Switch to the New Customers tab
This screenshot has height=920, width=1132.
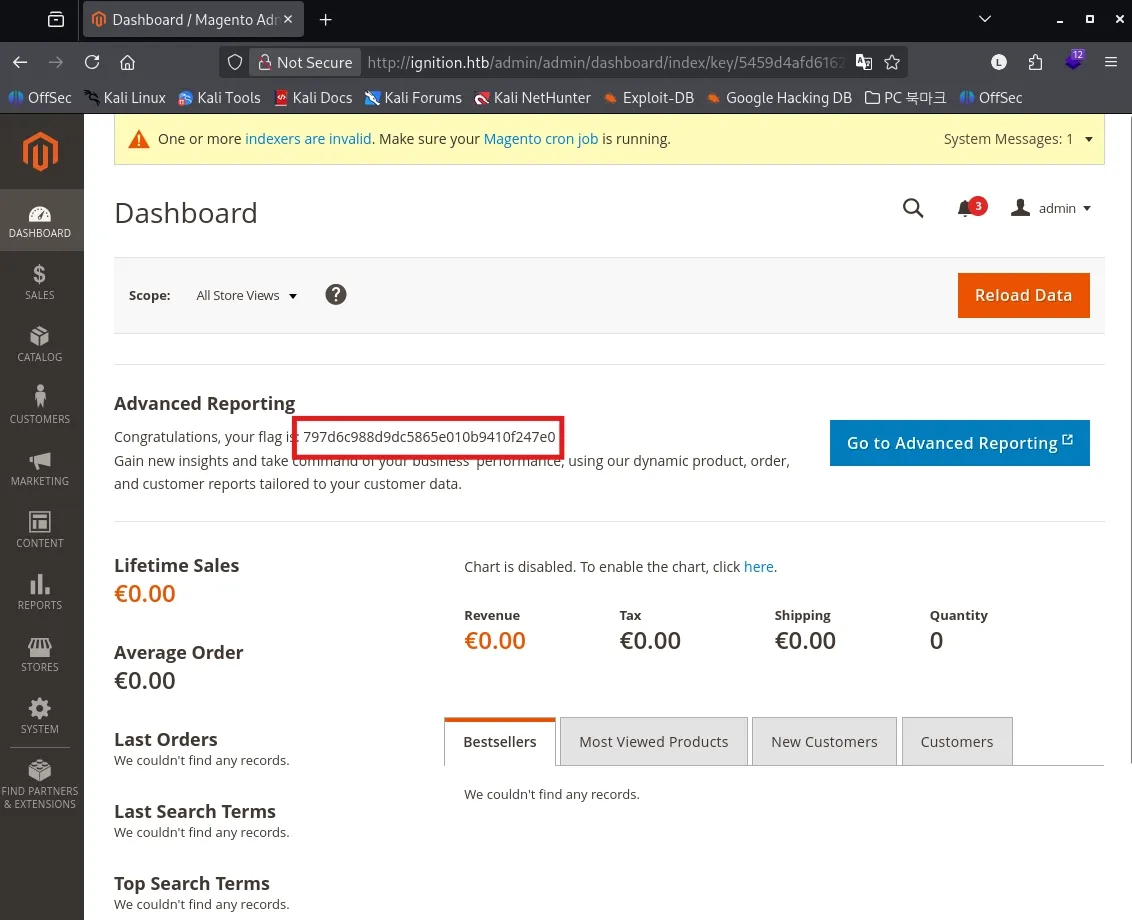click(x=824, y=742)
